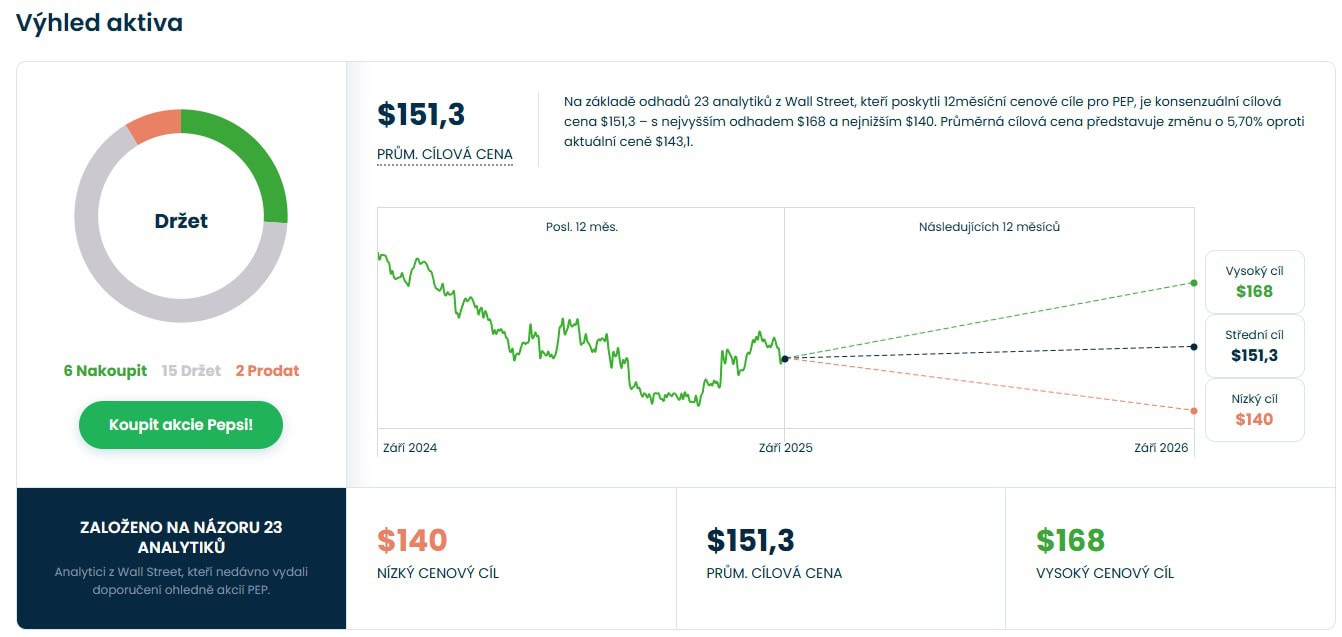This screenshot has width=1342, height=637.
Task: Click the "15 Držet" legend label
Action: [x=191, y=371]
